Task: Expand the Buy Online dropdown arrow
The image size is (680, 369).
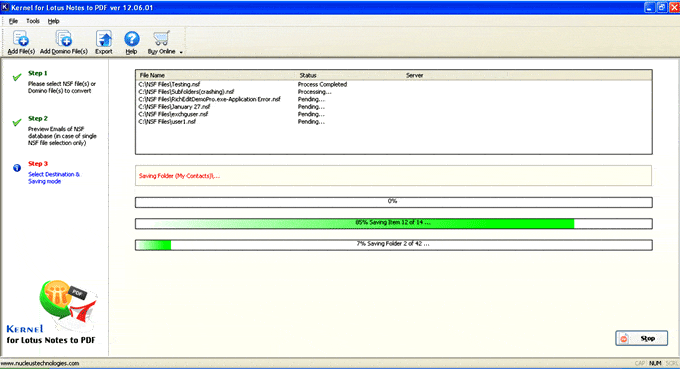Action: coord(181,52)
